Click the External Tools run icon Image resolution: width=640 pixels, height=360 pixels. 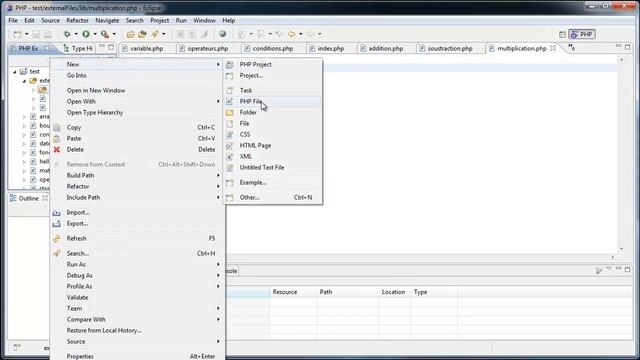point(105,34)
